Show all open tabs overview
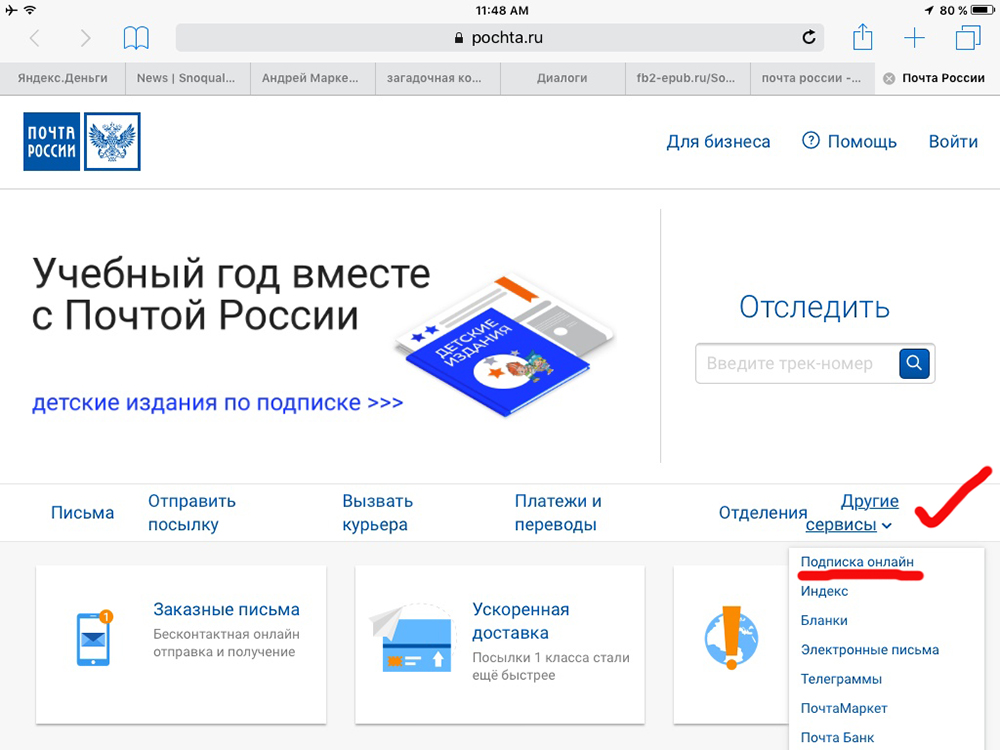The image size is (1000, 750). [x=967, y=38]
